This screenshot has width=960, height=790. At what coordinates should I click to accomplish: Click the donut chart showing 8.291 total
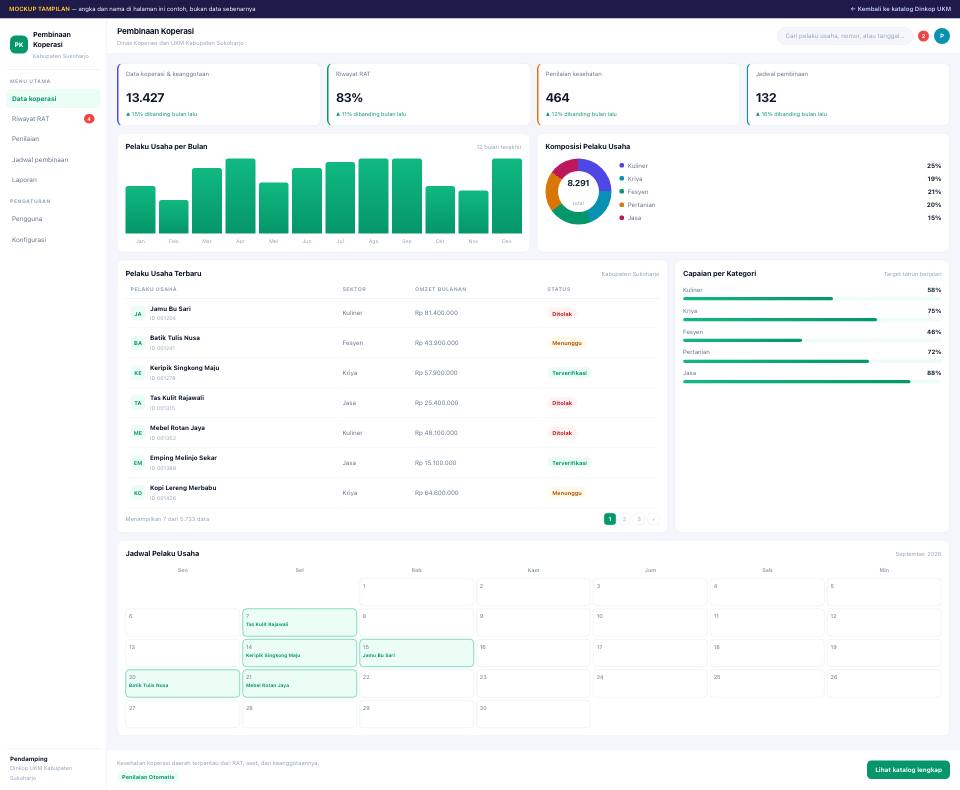point(578,191)
